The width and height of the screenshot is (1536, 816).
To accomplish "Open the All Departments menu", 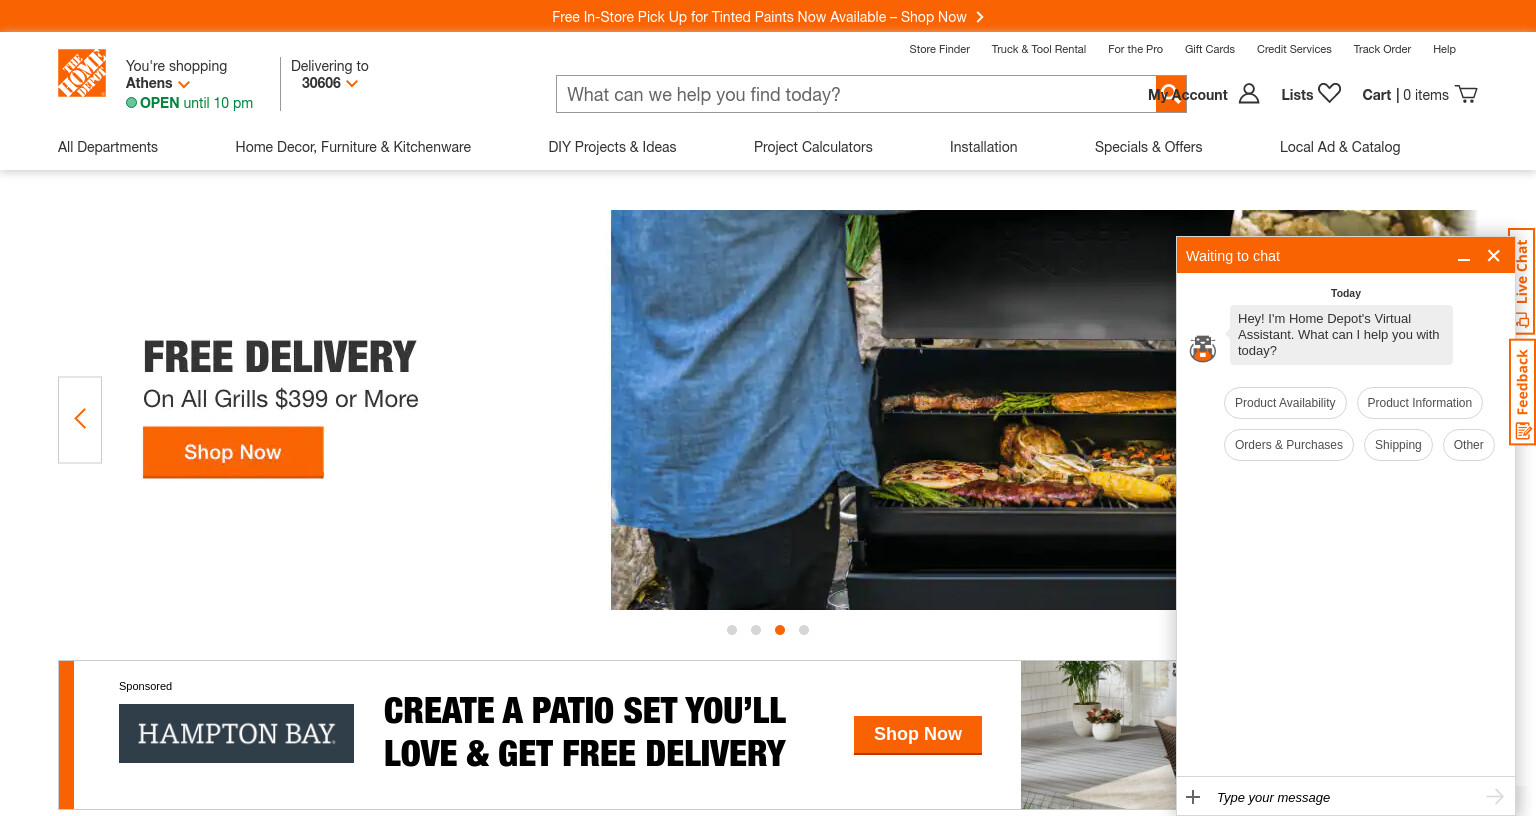I will click(108, 147).
